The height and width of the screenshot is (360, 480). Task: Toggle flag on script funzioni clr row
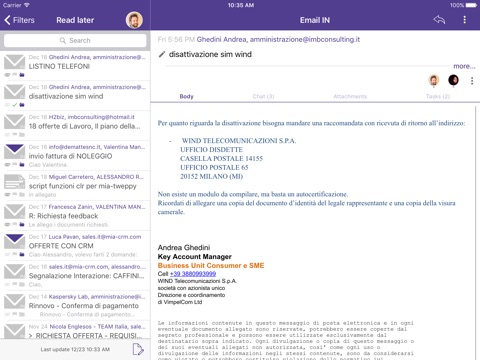tap(15, 195)
